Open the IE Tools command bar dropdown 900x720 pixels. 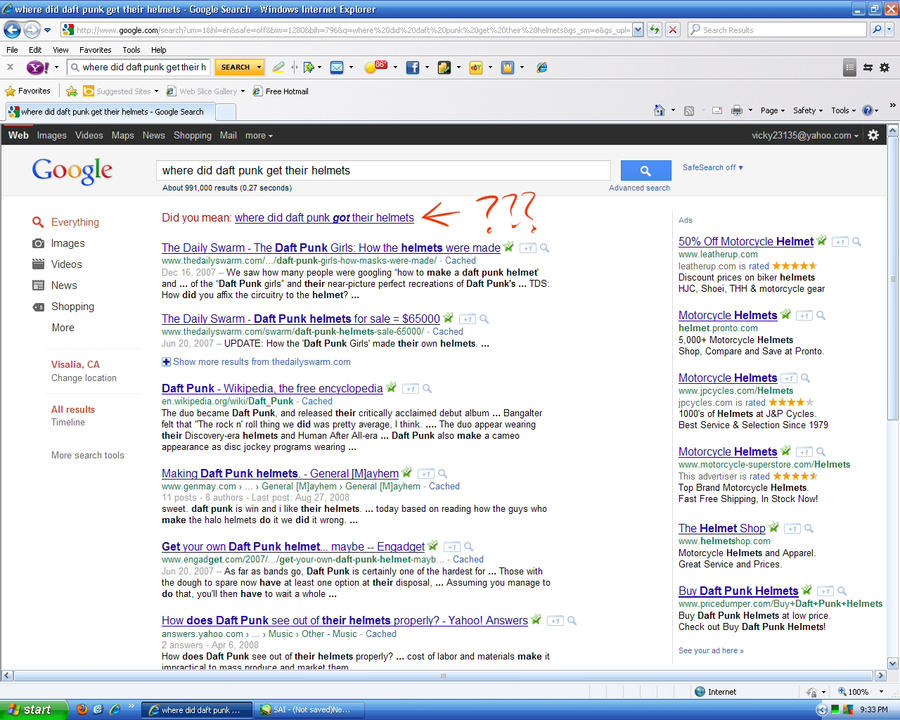[x=843, y=110]
